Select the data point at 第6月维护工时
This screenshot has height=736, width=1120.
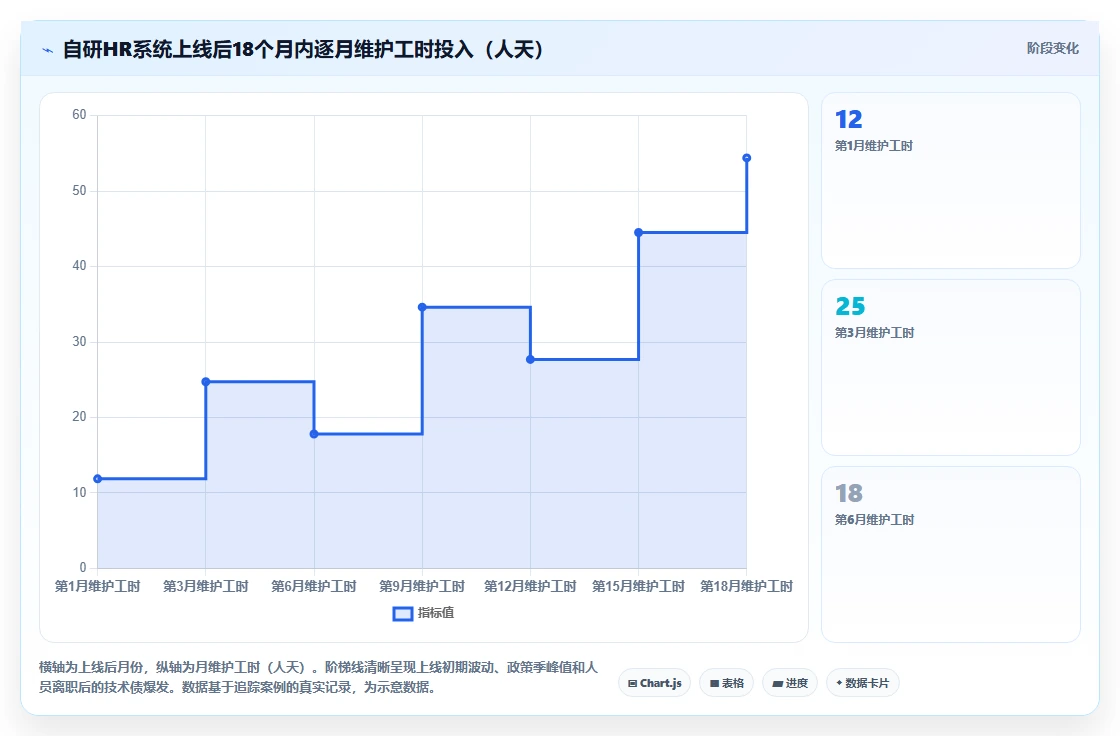tap(314, 434)
